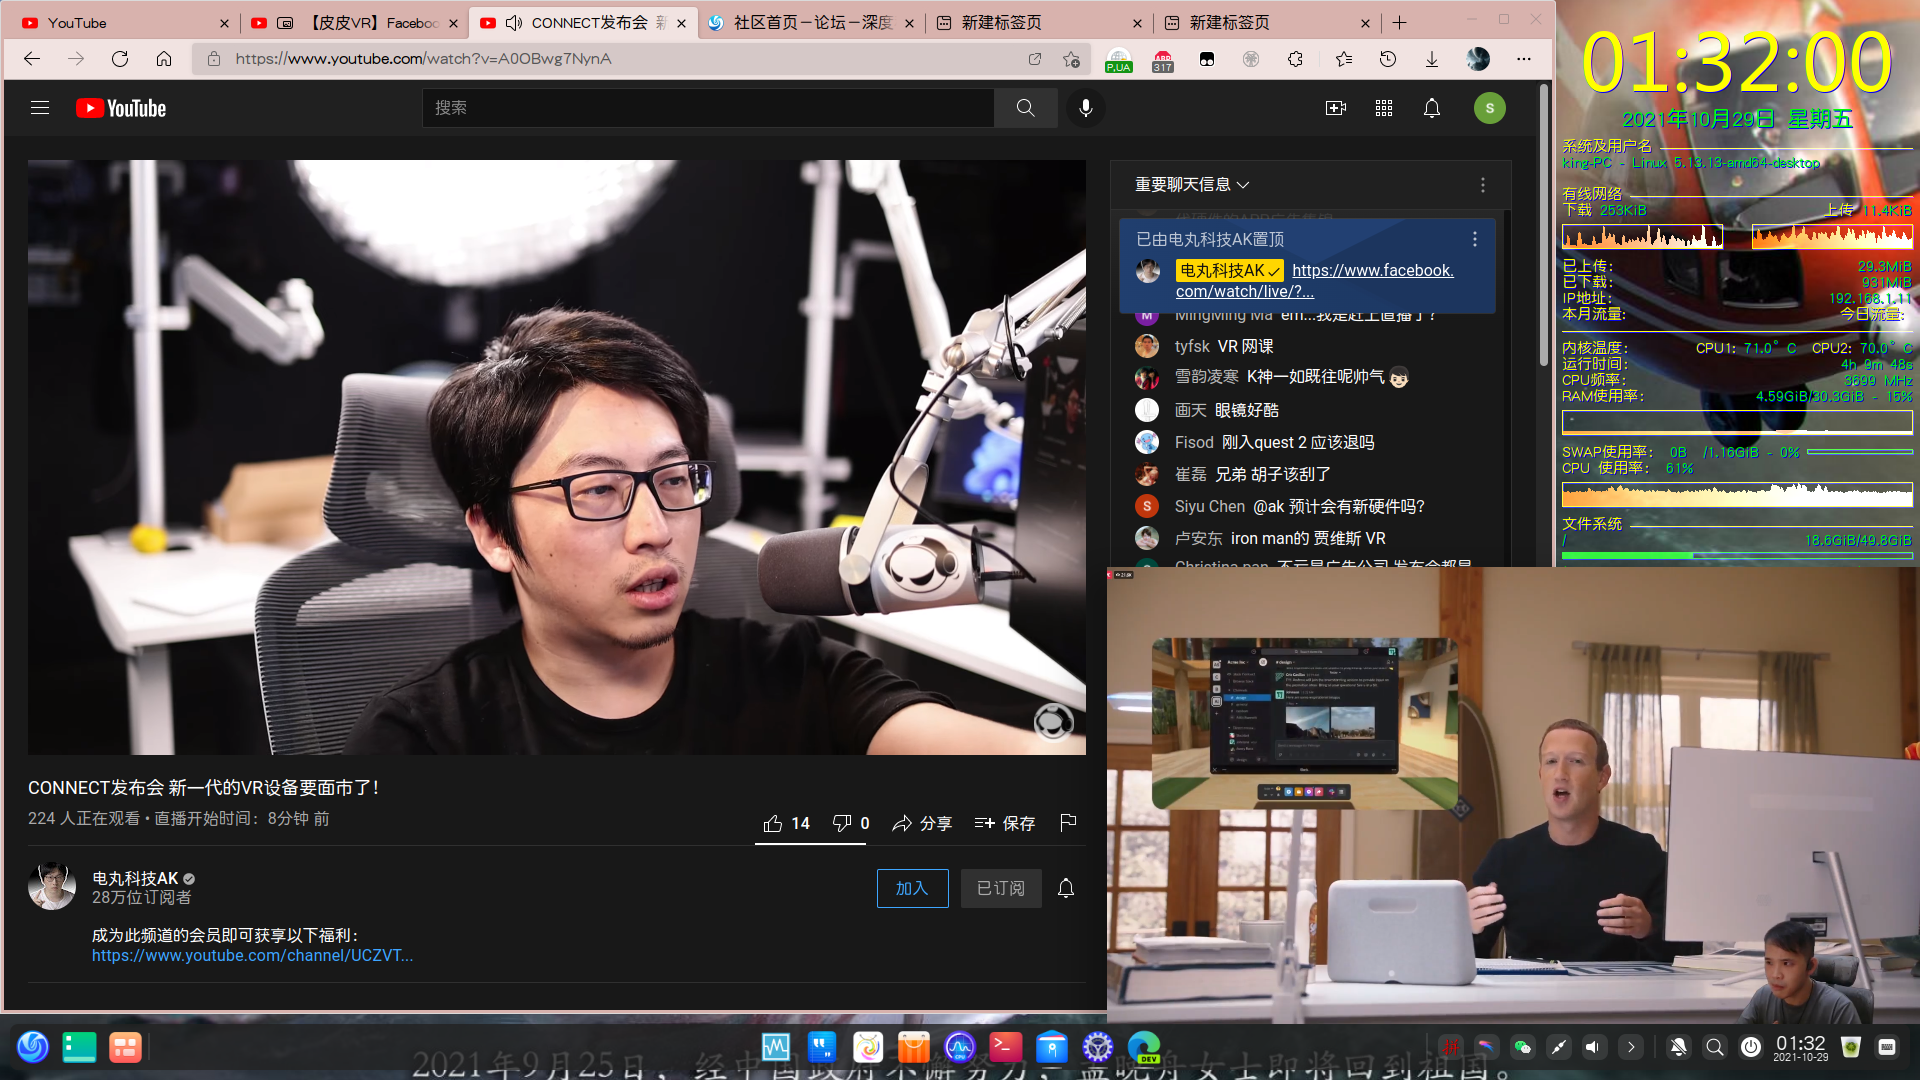Open YouTube notifications bell in header
Image resolution: width=1920 pixels, height=1080 pixels.
click(x=1432, y=108)
